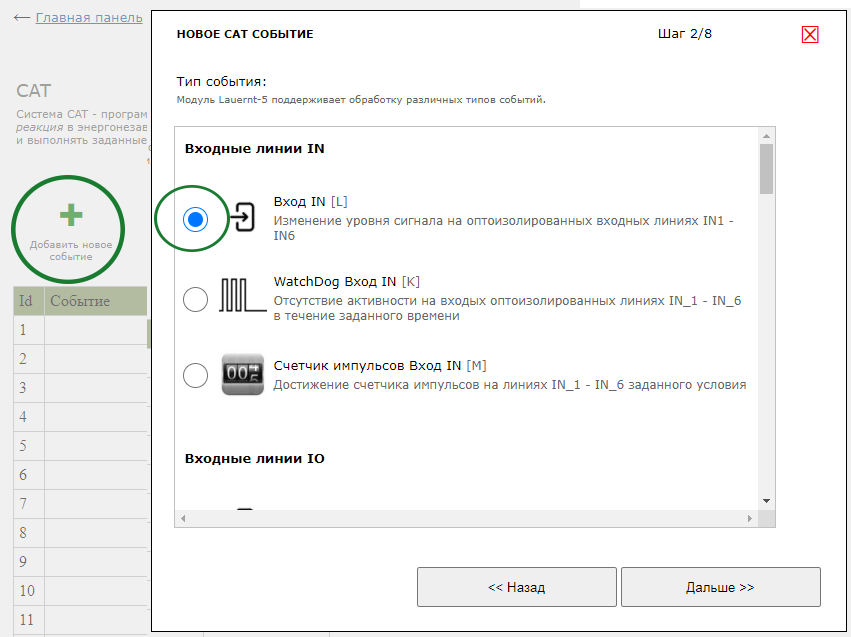The image size is (851, 637).
Task: Select the WatchDog Вход IN radio button
Action: coord(196,299)
